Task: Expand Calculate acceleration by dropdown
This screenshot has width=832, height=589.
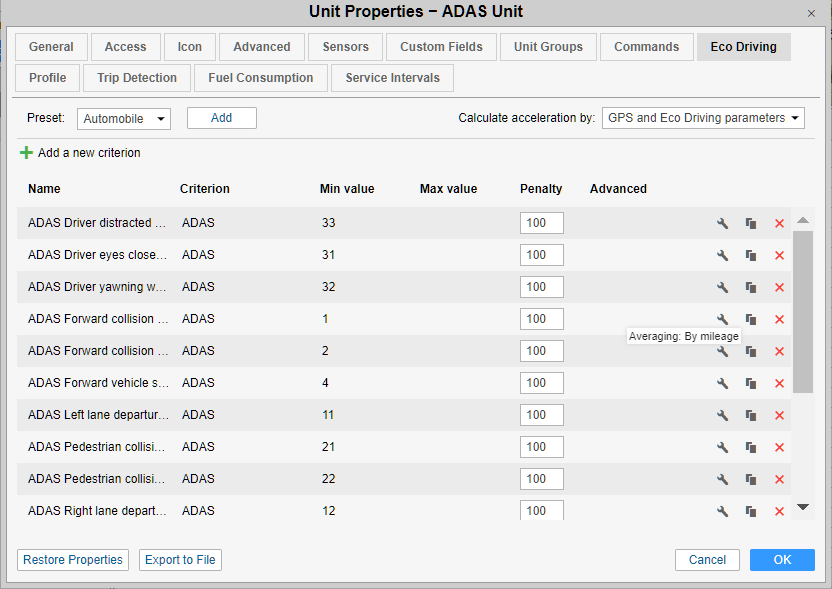Action: coord(703,118)
